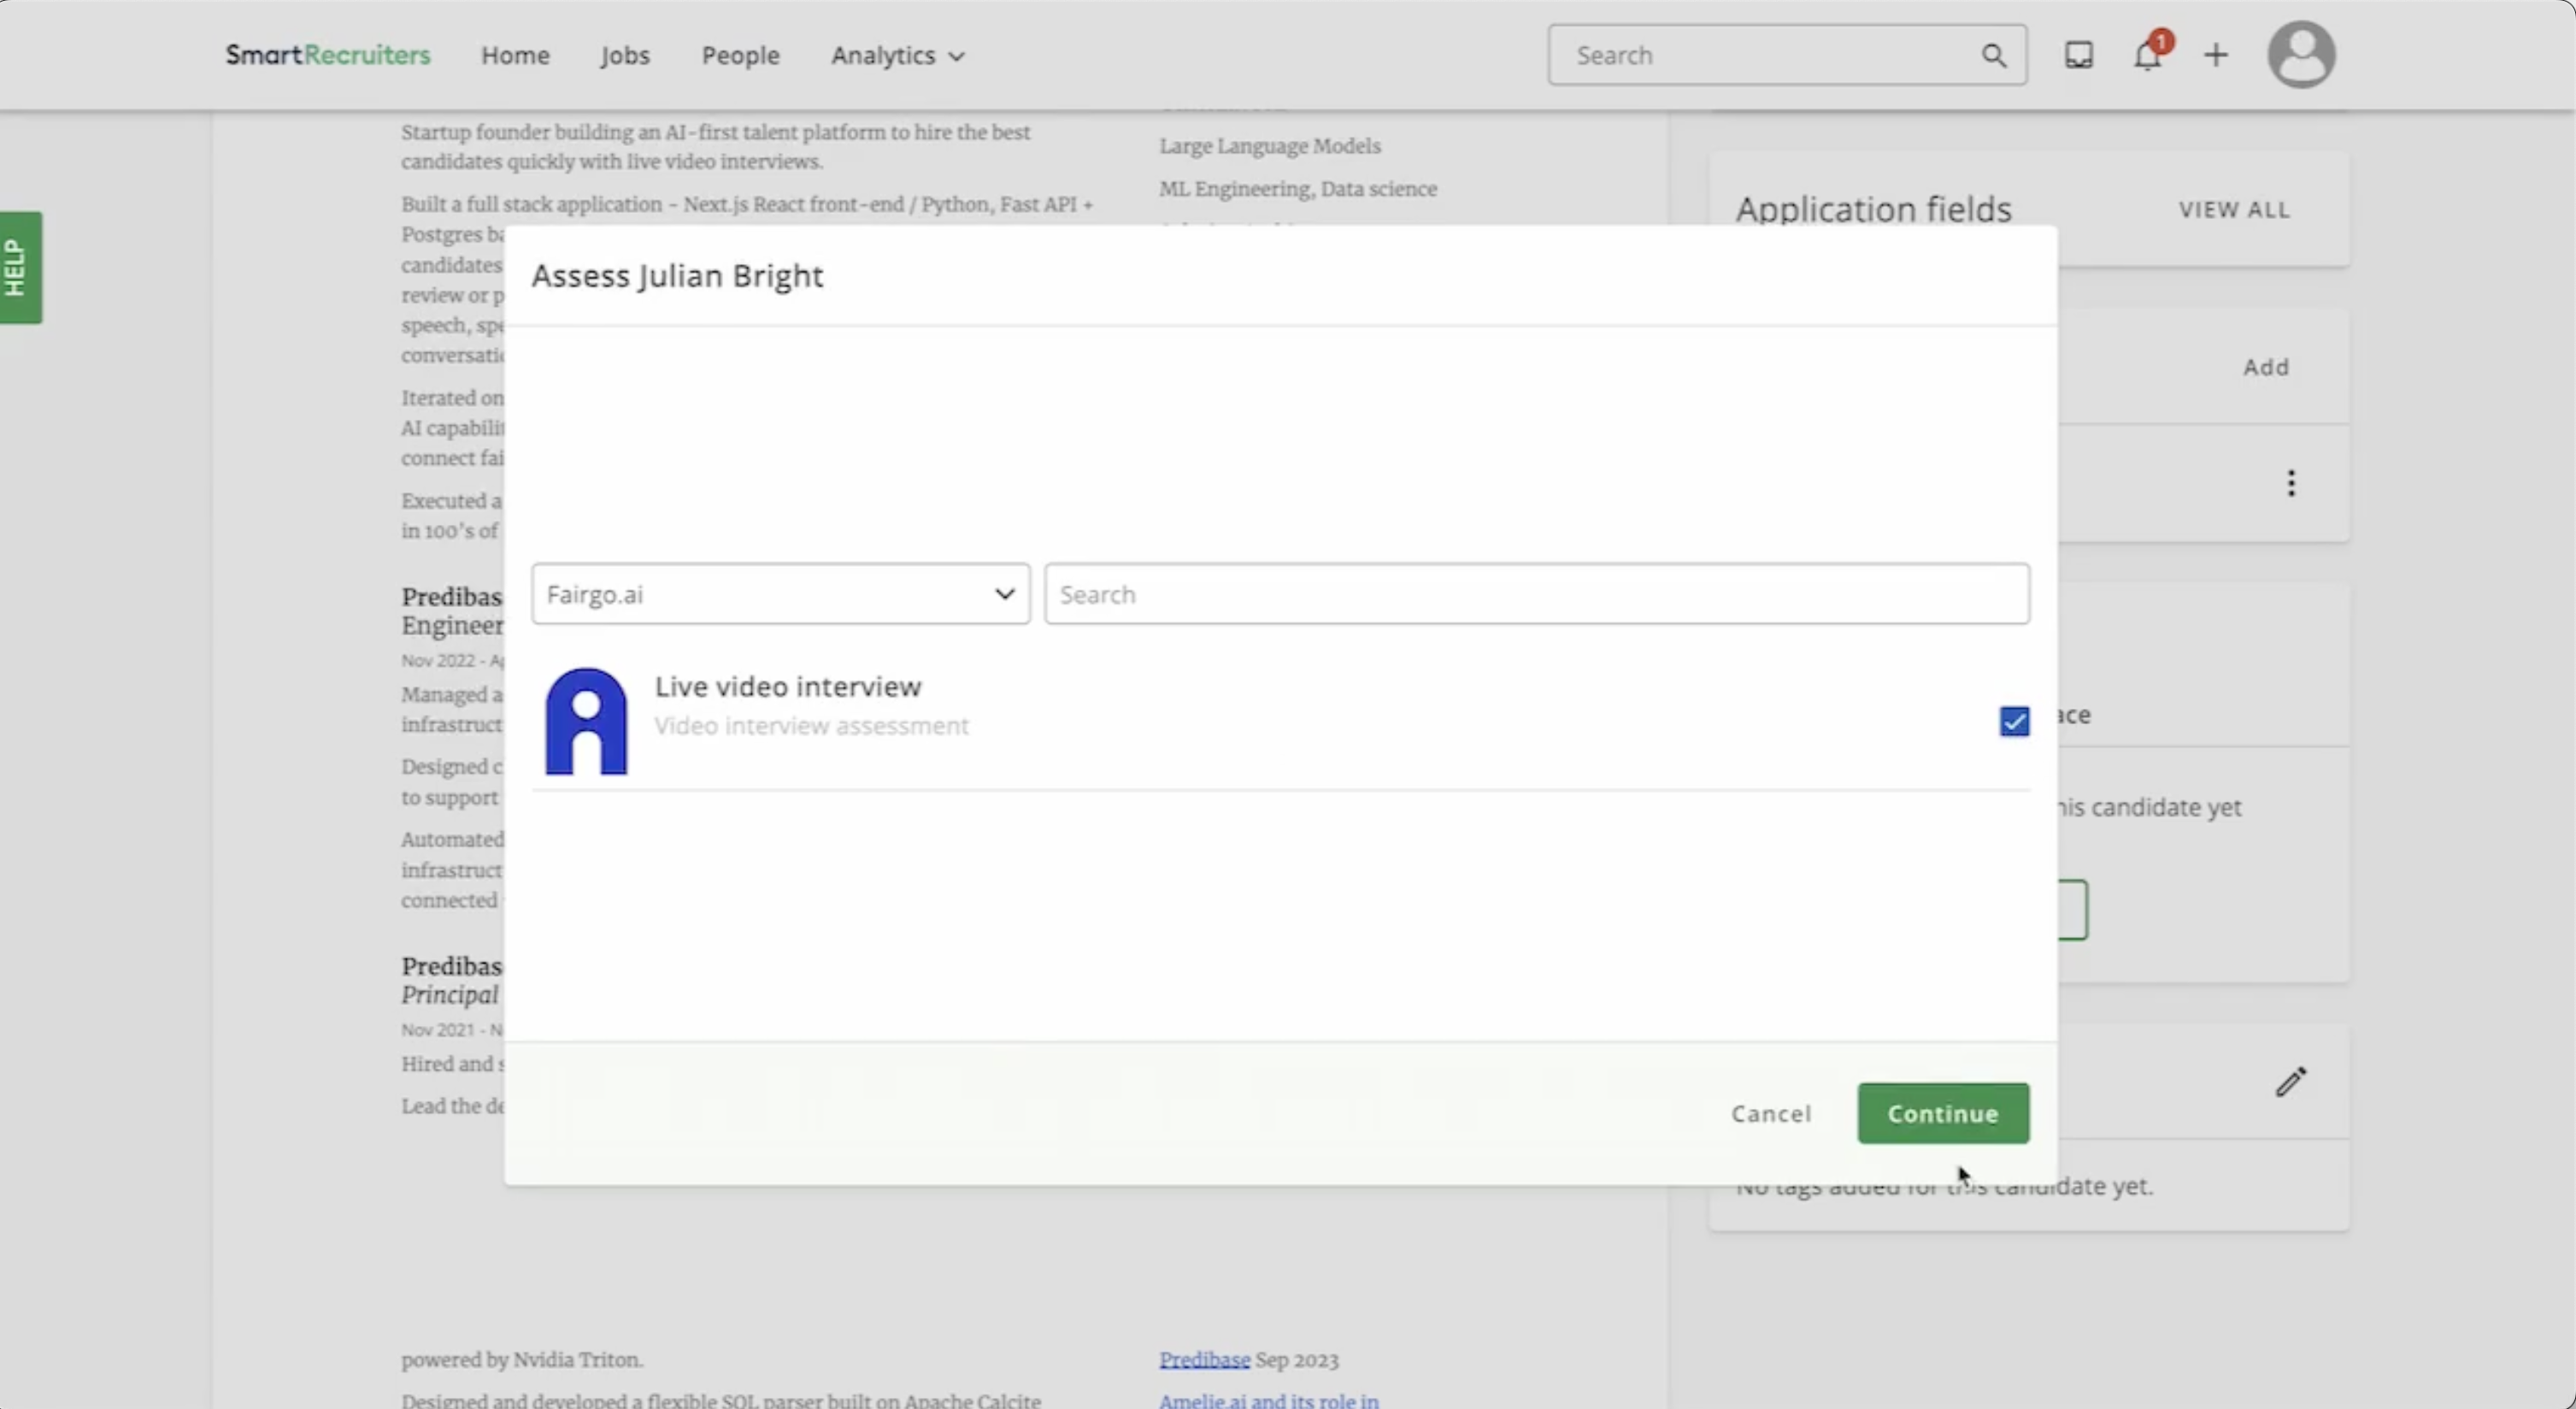Open the green HELP side tab
2576x1409 pixels.
coord(20,267)
